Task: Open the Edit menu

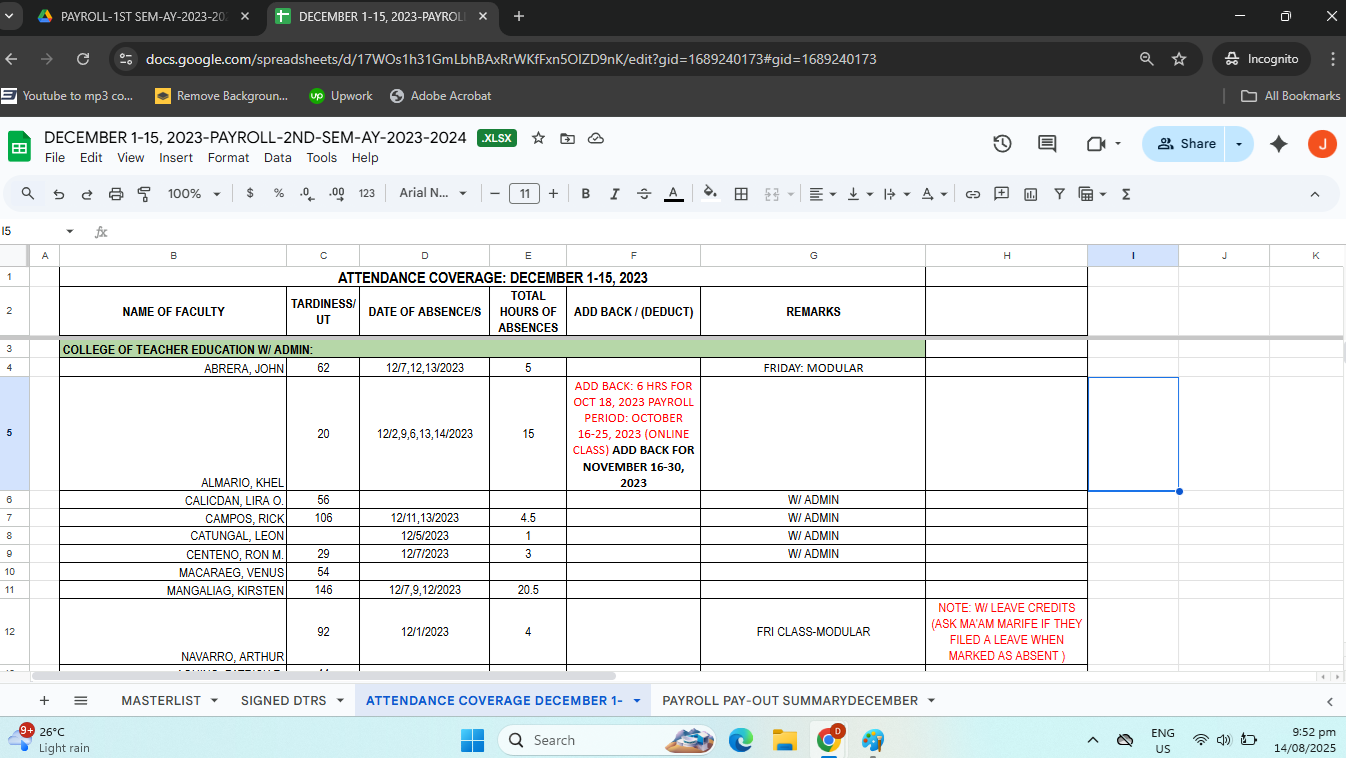Action: coord(91,158)
